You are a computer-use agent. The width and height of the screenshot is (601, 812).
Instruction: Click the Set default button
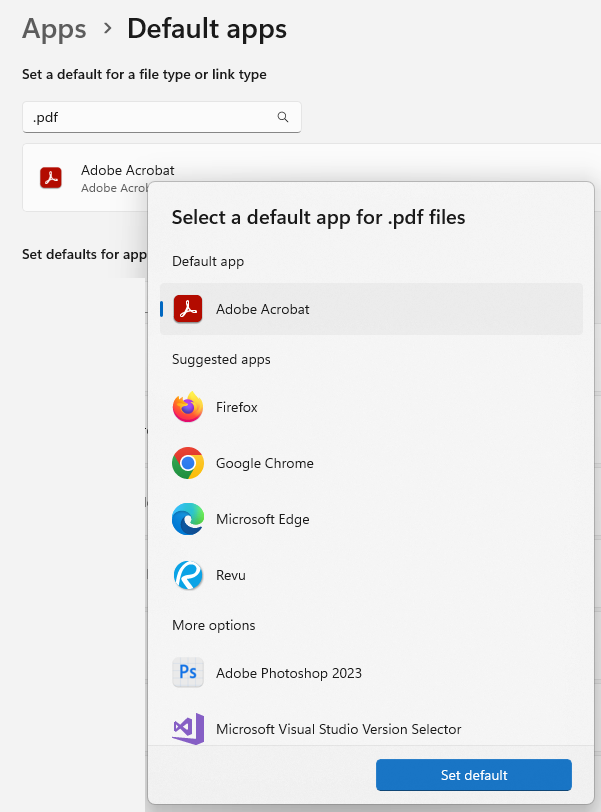474,775
